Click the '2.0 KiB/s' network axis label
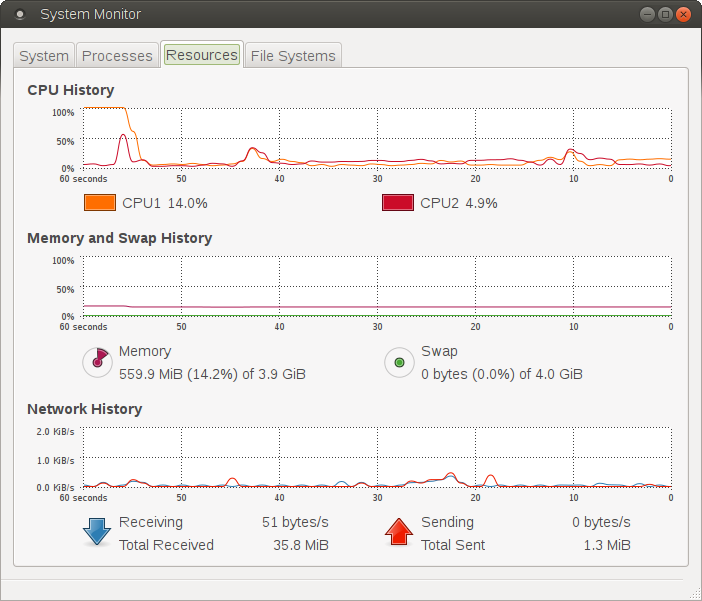Screen dimensions: 702x601 (x=56, y=432)
